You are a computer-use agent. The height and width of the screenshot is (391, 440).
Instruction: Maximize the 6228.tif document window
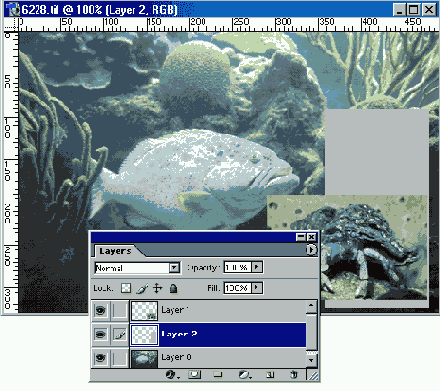(414, 10)
